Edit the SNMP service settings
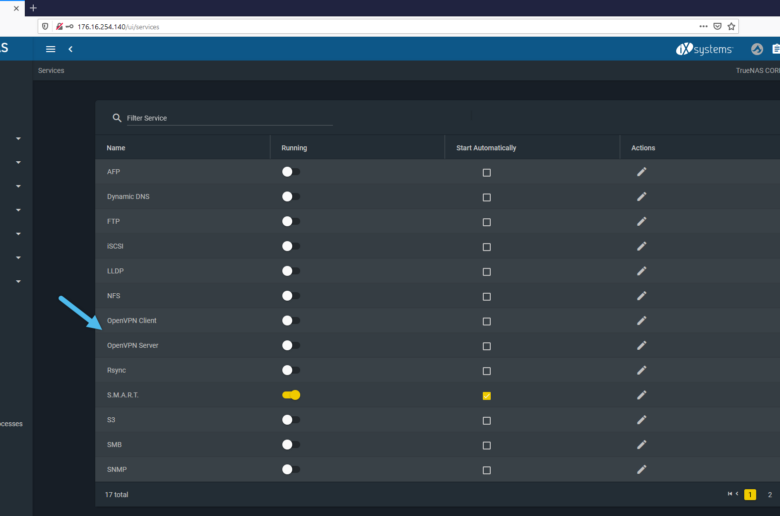 point(642,469)
